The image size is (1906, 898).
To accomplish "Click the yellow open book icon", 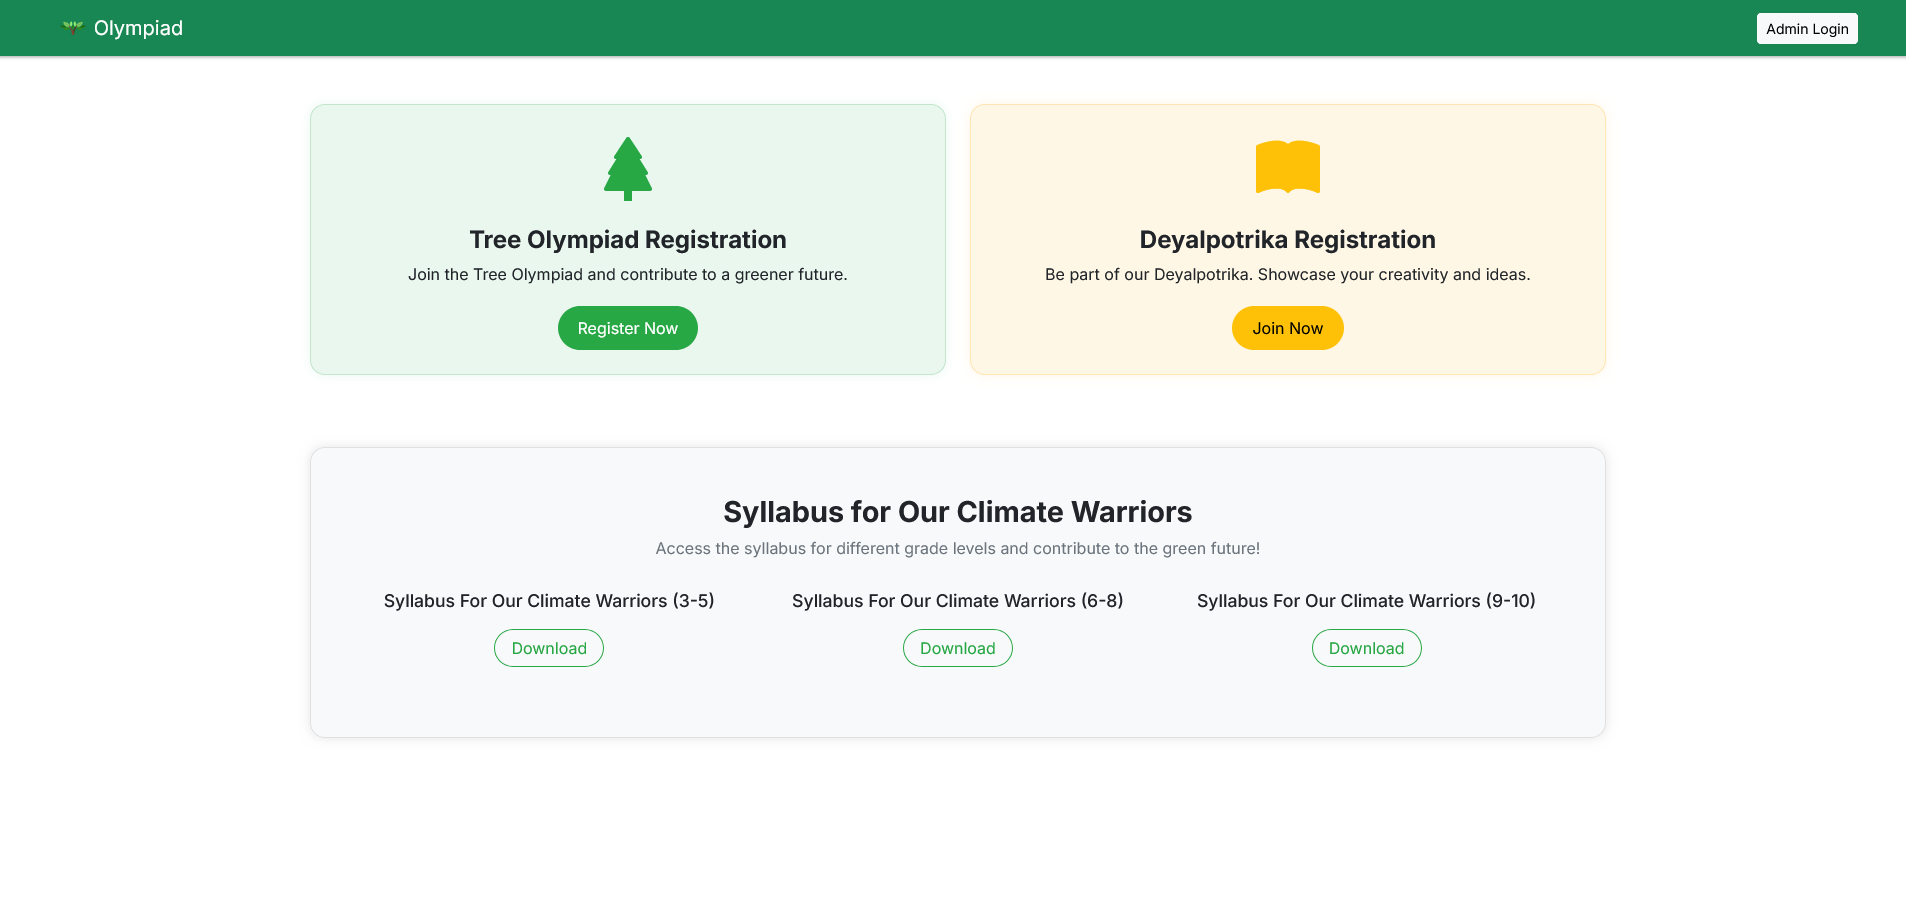I will (x=1287, y=167).
